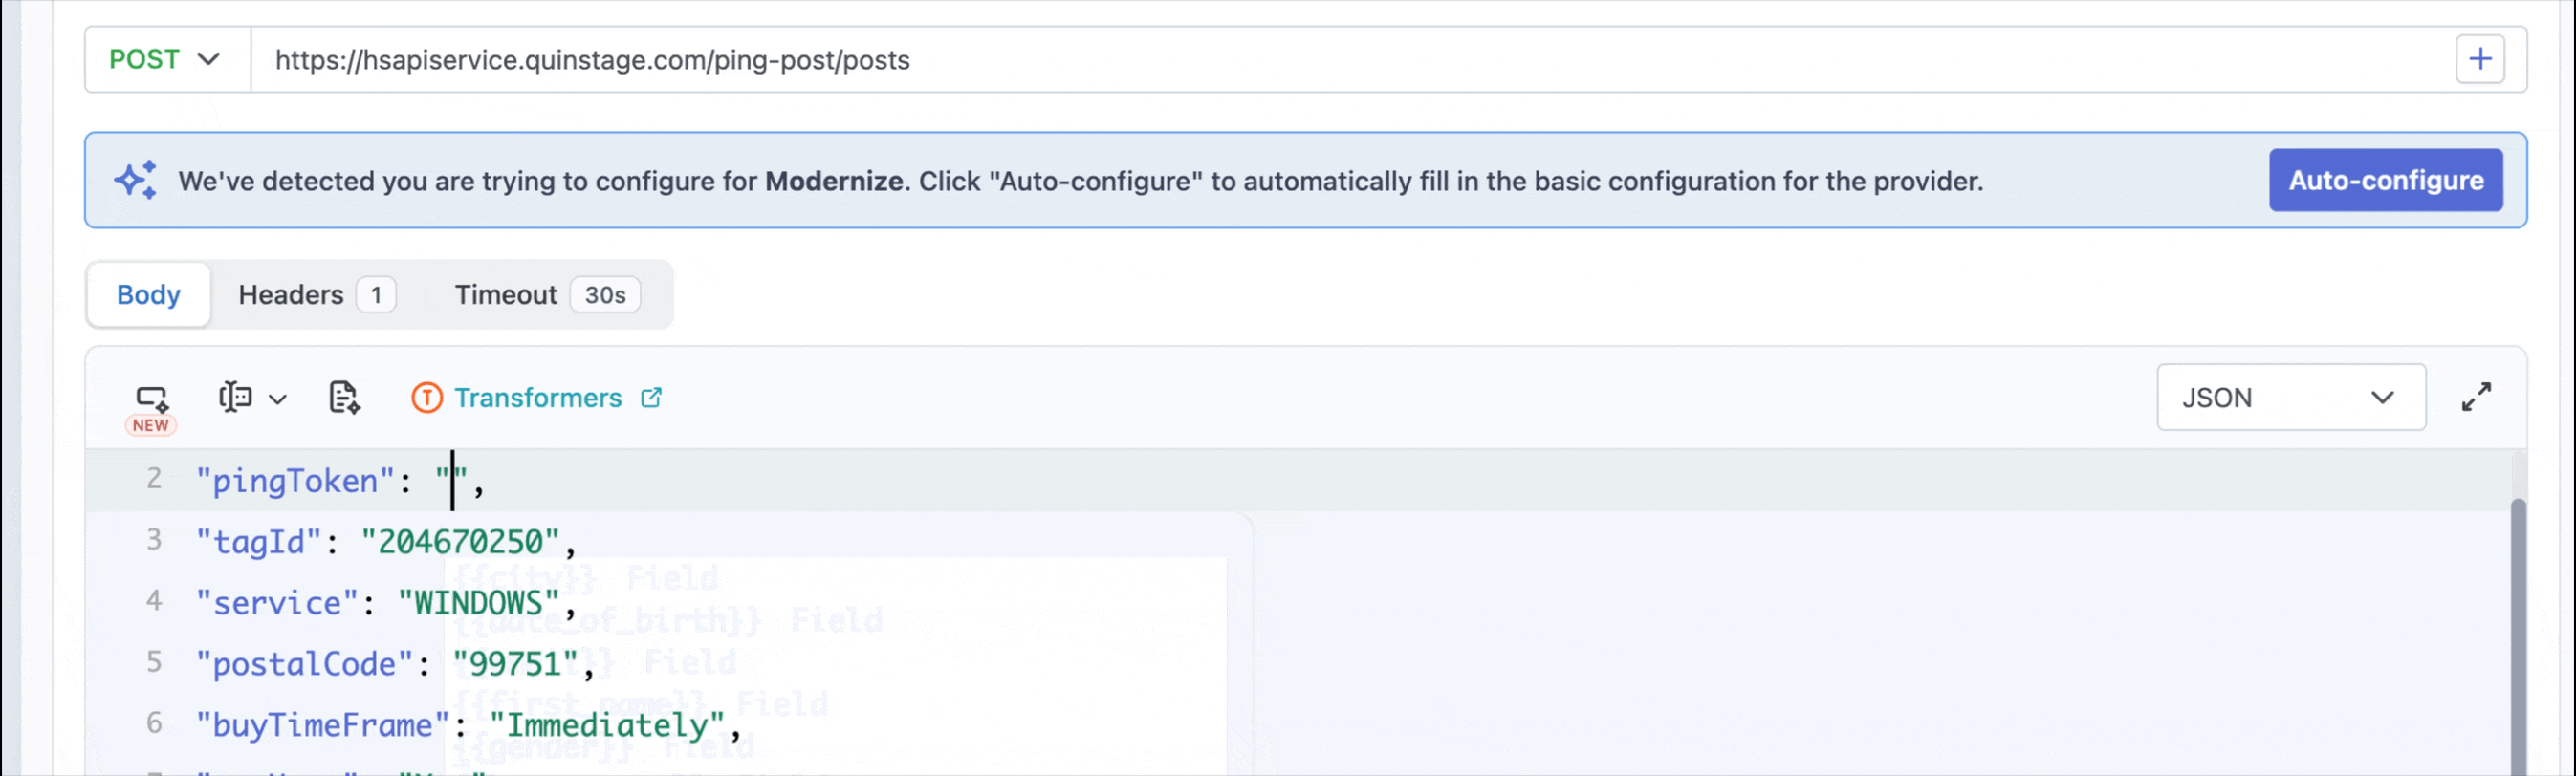Click the "postalCode" key text

click(x=305, y=664)
